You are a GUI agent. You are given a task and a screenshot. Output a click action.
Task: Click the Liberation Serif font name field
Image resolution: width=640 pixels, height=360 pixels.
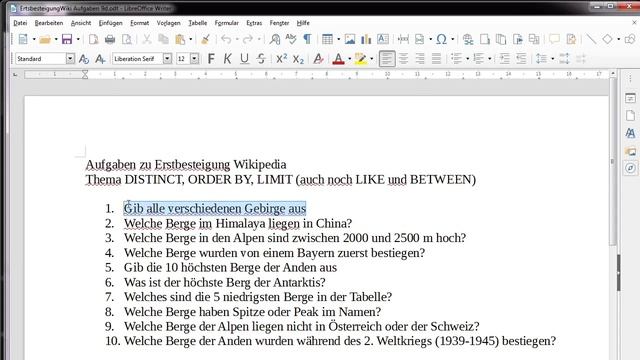pyautogui.click(x=138, y=59)
